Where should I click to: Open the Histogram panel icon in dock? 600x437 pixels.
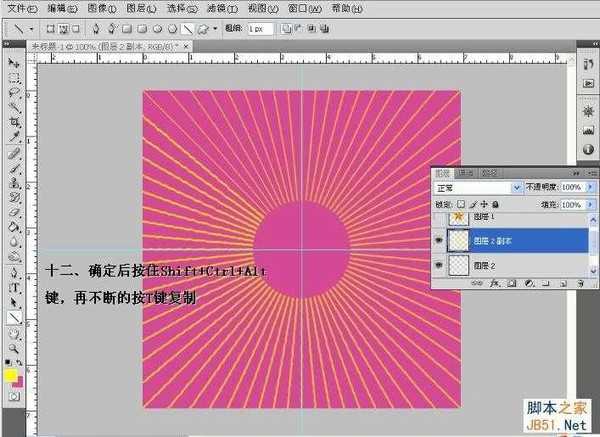click(x=588, y=130)
